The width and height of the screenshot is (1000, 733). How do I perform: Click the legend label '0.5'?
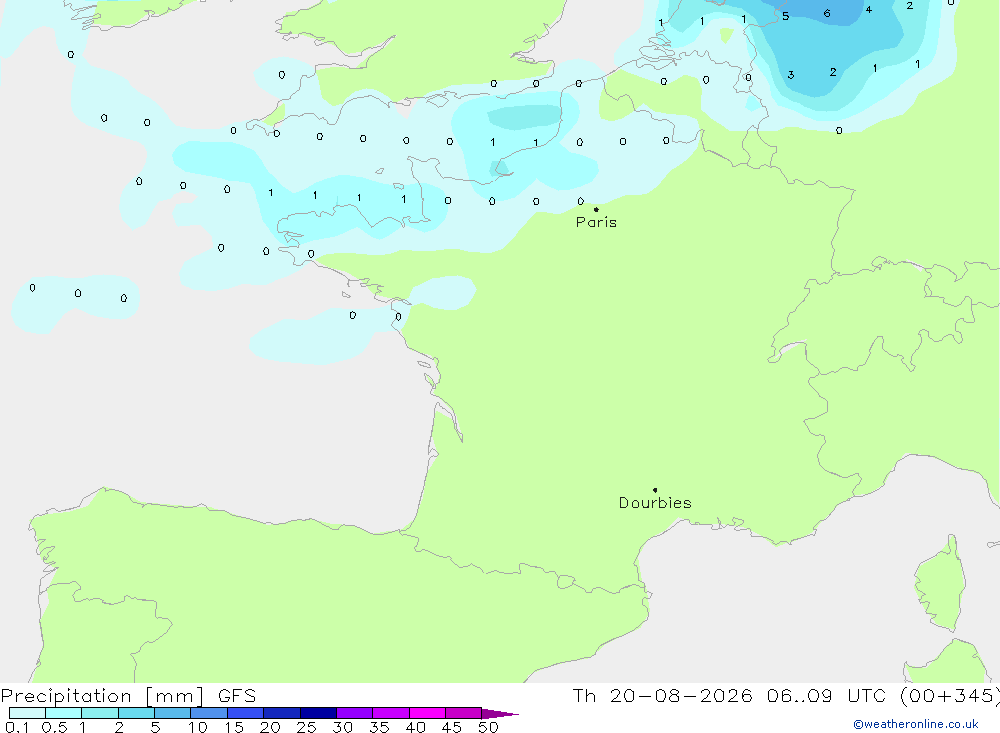54,727
